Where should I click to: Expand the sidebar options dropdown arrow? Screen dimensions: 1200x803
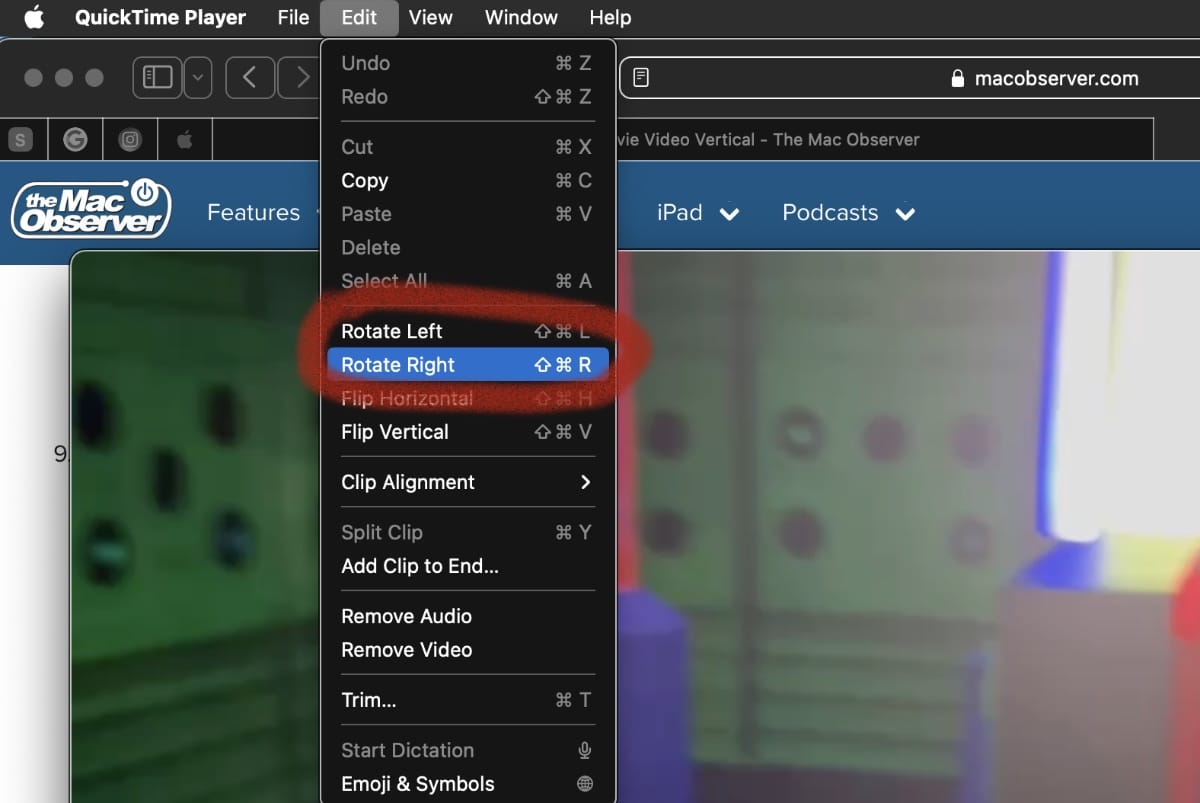pos(198,77)
